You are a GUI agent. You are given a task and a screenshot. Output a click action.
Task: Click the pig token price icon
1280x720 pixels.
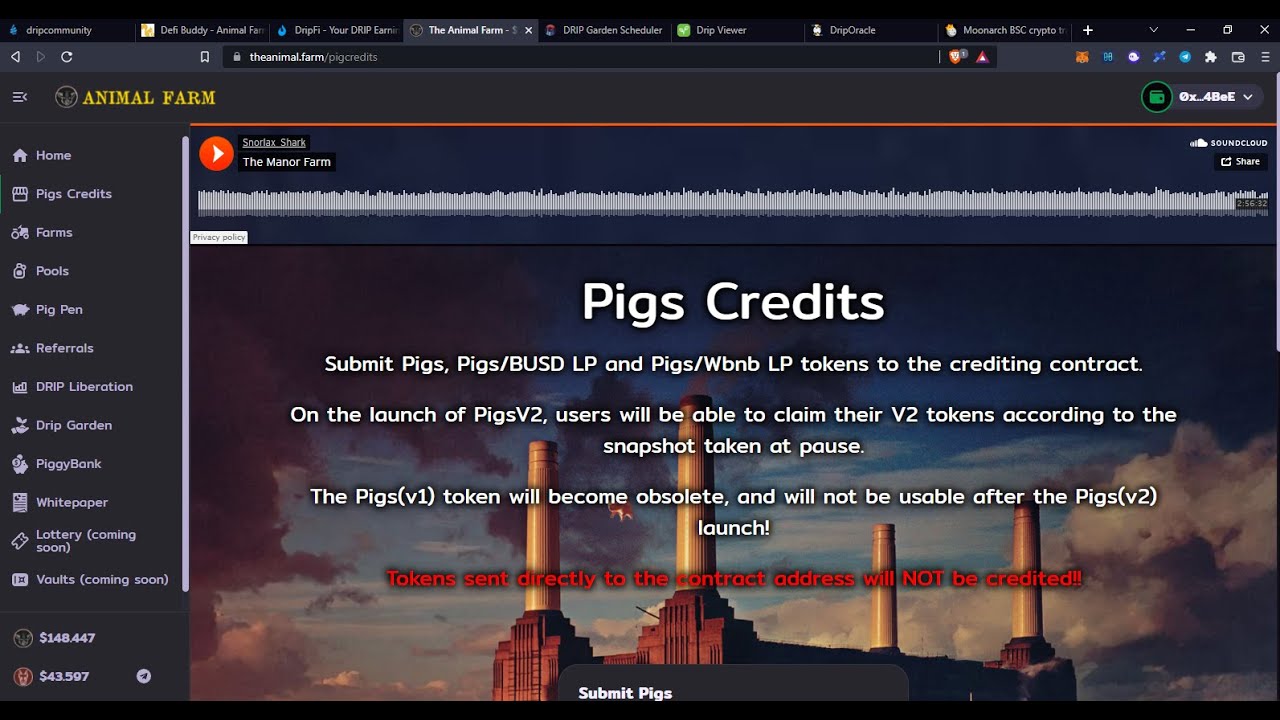point(23,677)
